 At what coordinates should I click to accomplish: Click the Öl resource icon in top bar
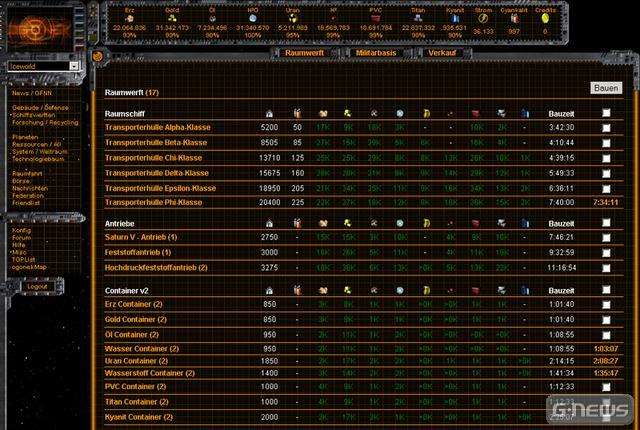click(212, 18)
